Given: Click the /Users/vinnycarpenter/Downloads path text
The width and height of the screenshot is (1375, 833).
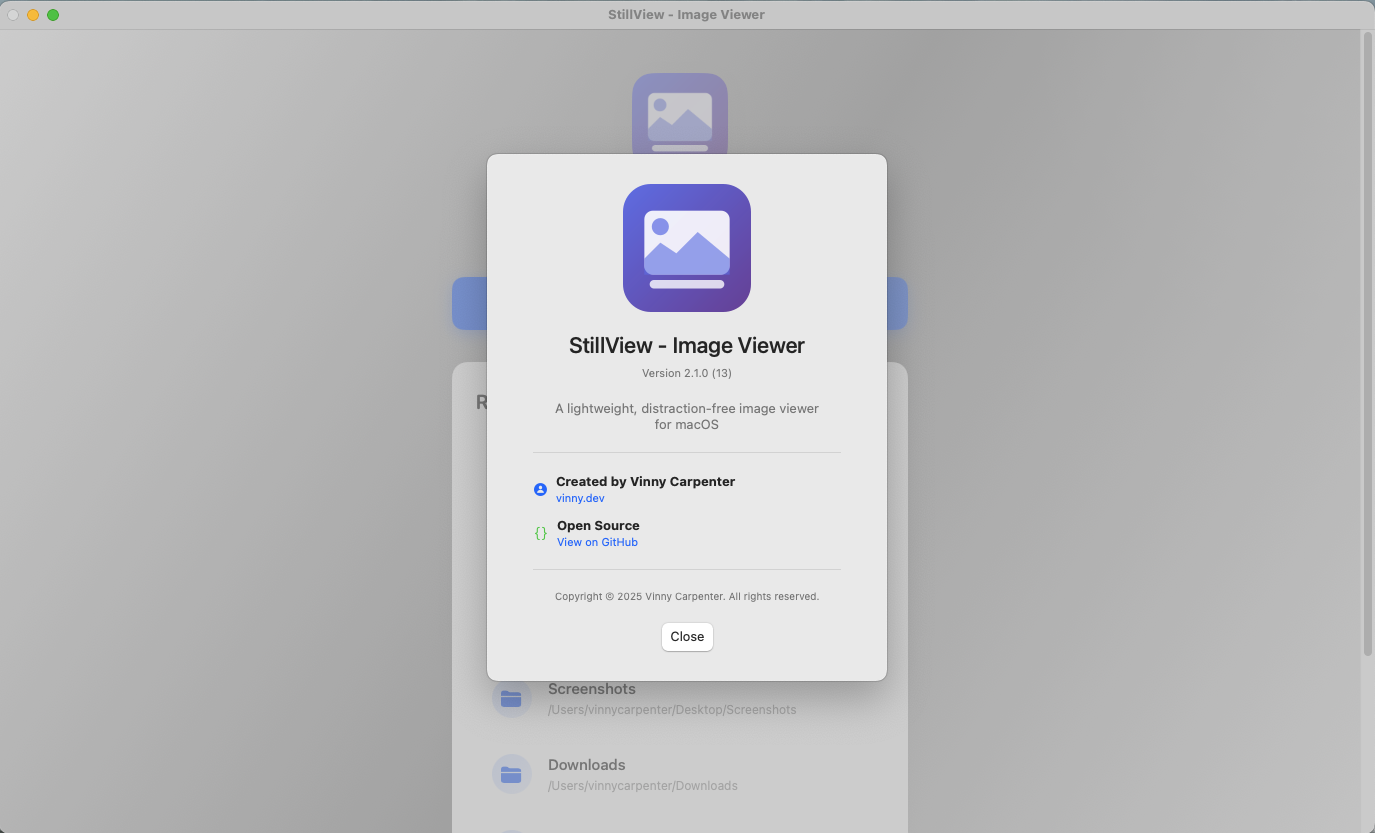Looking at the screenshot, I should [642, 786].
